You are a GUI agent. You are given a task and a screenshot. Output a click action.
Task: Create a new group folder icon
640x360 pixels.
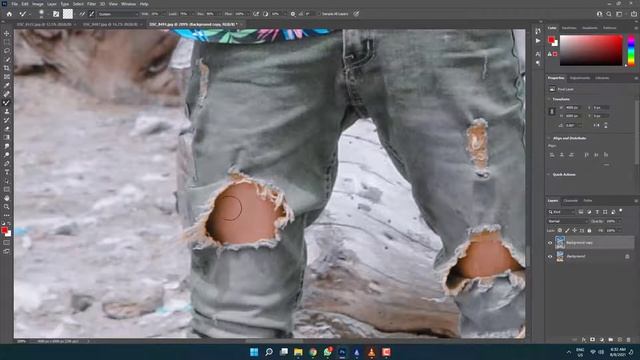tap(610, 340)
